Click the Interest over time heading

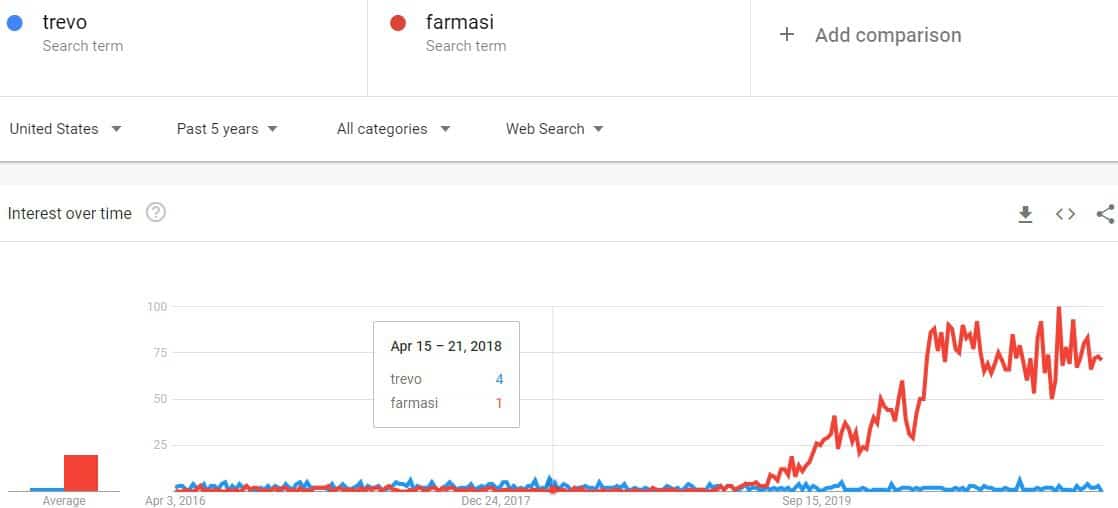(70, 213)
